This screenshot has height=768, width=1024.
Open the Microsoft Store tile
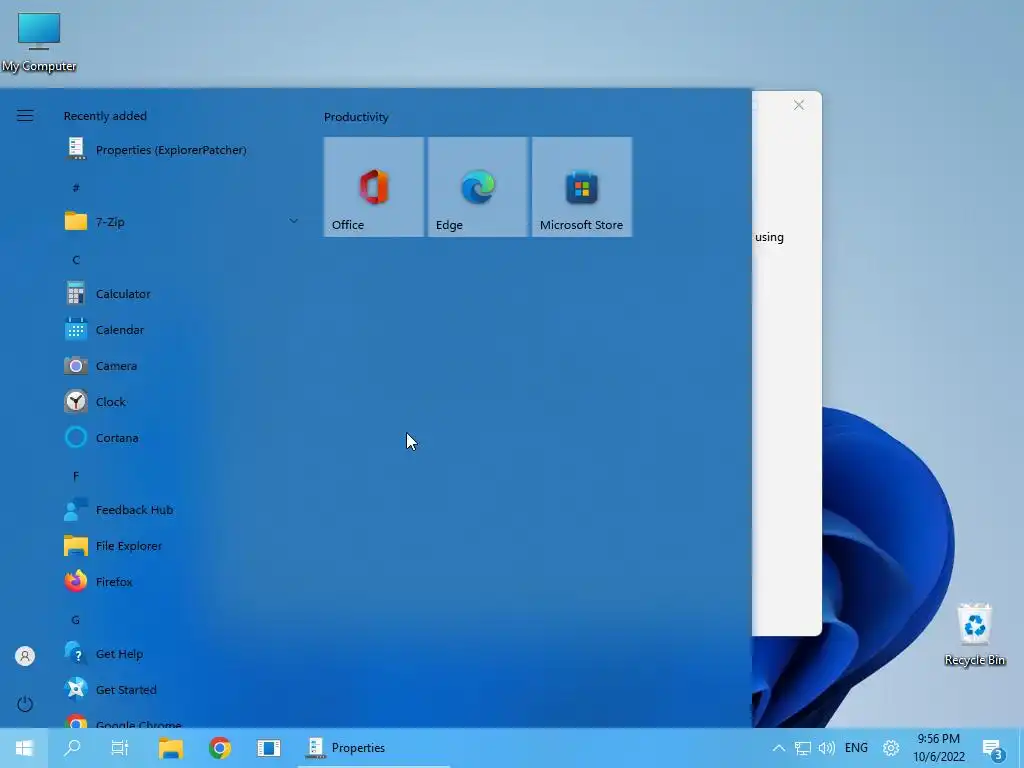582,187
